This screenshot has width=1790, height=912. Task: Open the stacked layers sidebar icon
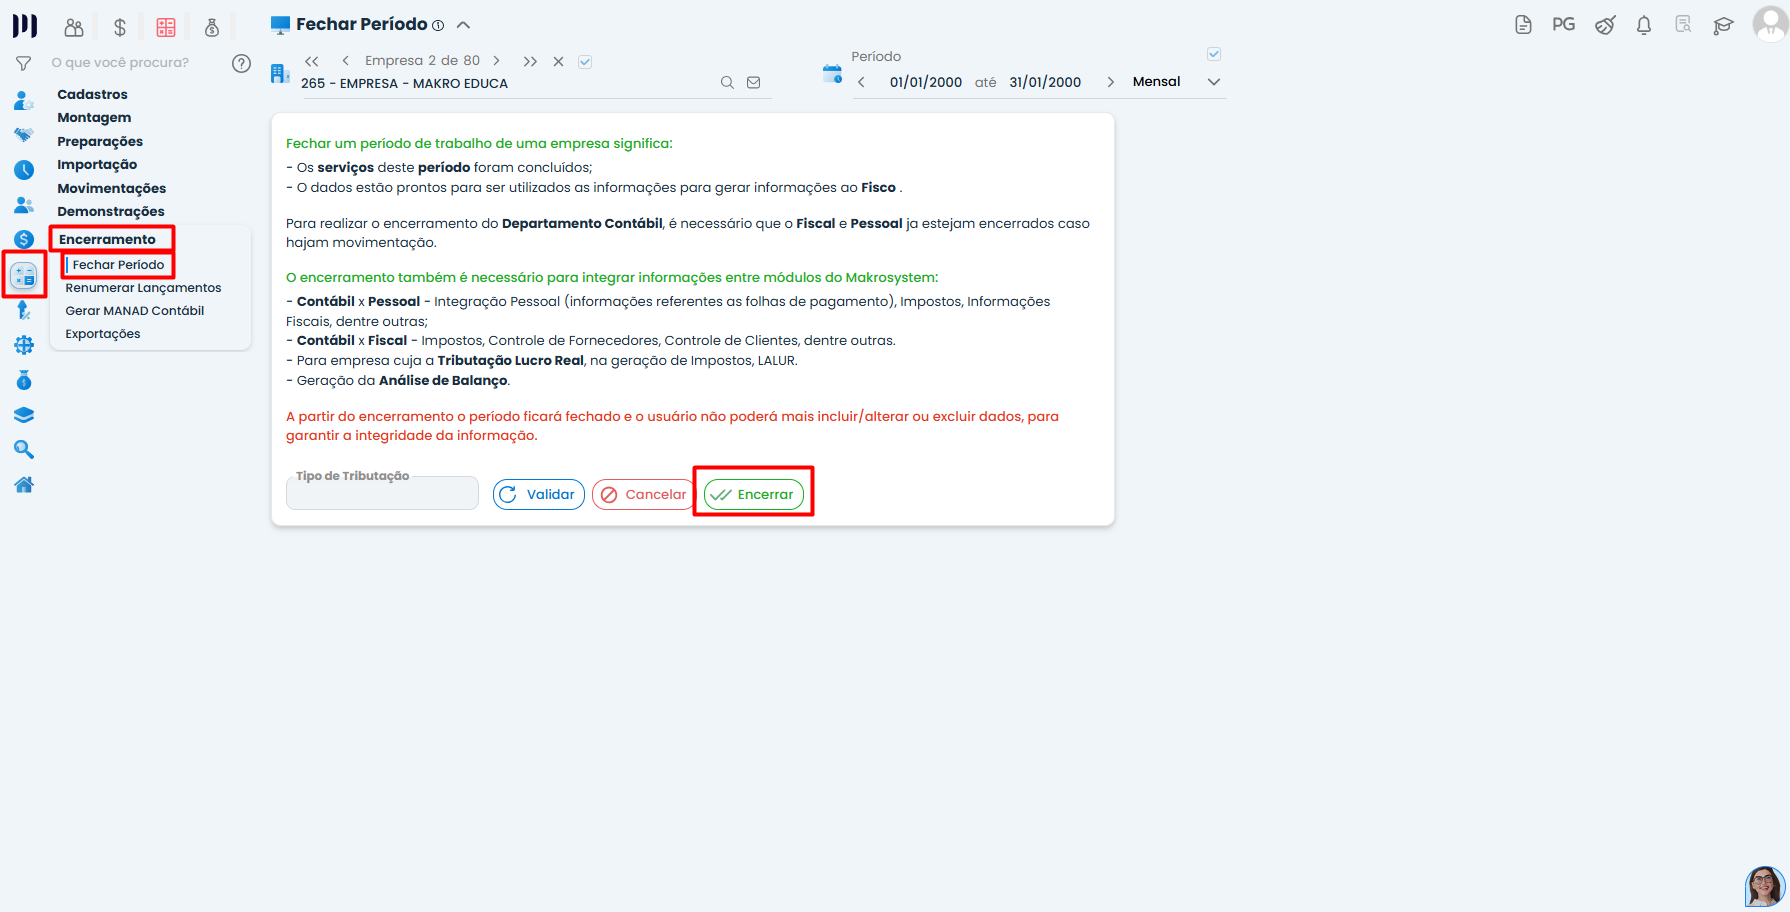24,415
